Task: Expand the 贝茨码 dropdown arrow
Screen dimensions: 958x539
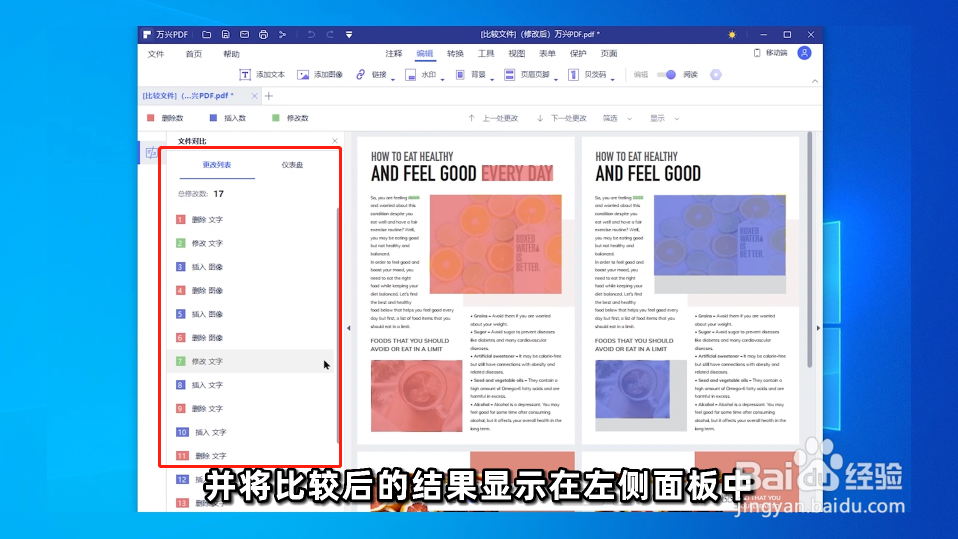Action: coord(612,79)
